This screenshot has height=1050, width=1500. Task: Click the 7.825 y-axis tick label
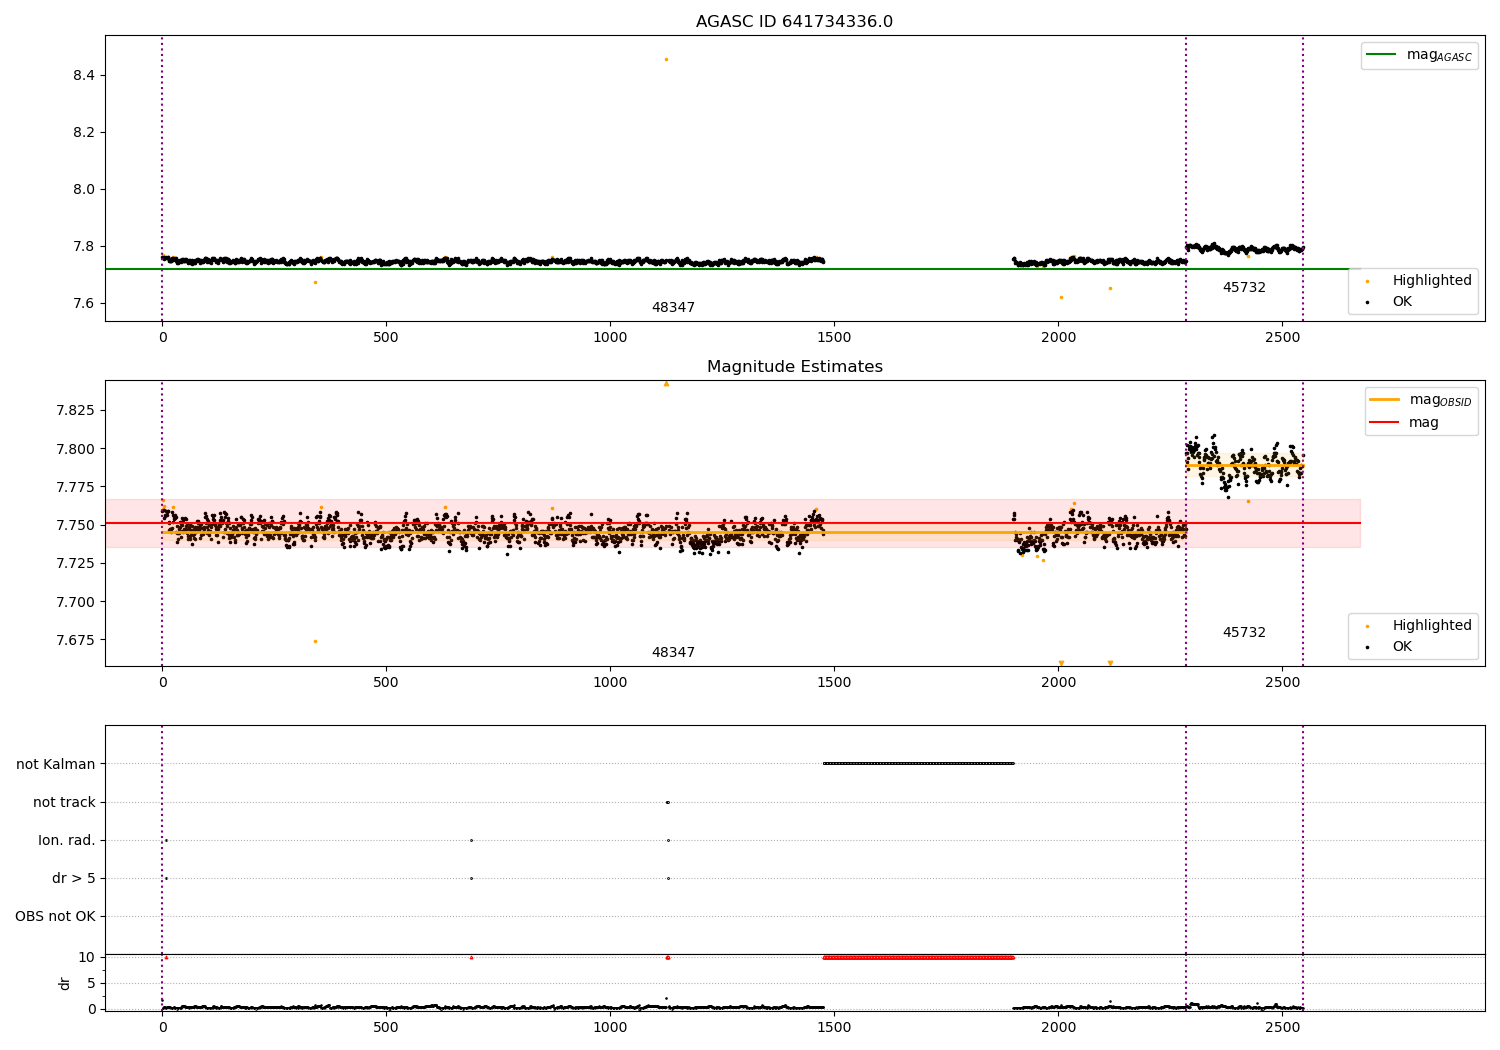76,411
